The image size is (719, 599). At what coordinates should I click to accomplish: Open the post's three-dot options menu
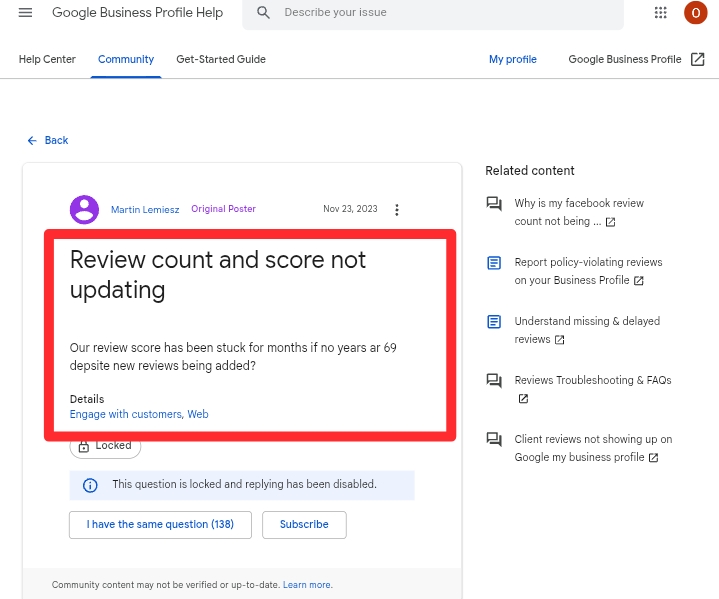[397, 210]
